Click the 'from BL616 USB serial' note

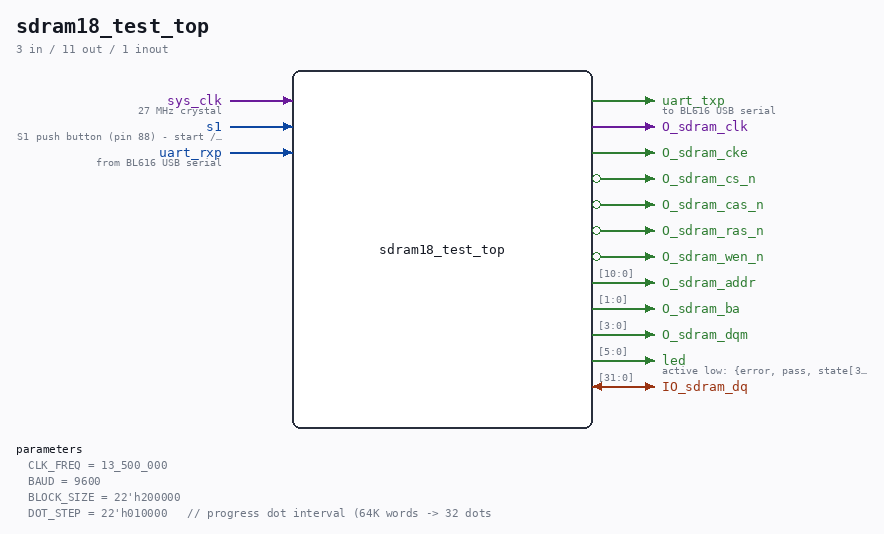tap(159, 162)
